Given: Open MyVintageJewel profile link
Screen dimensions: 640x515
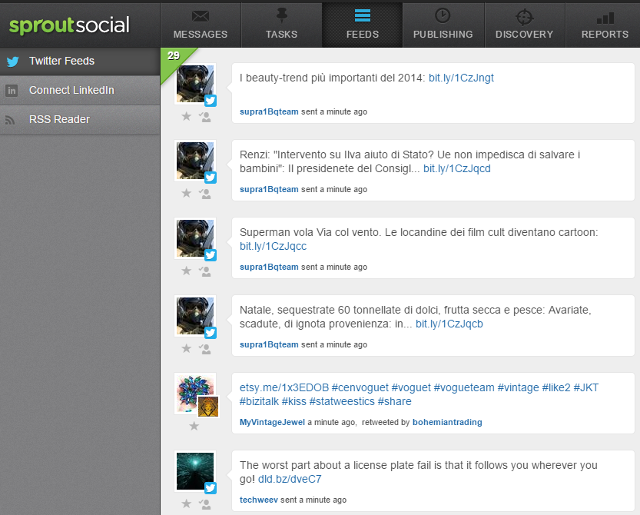Looking at the screenshot, I should (272, 422).
